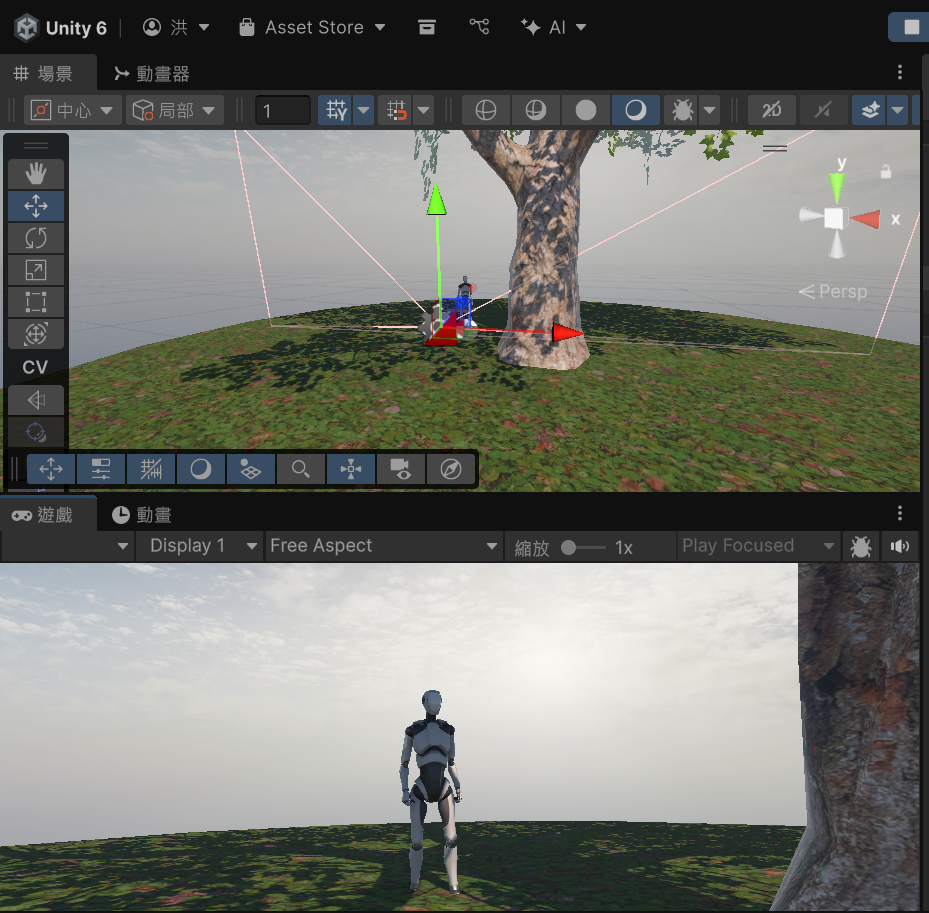This screenshot has height=913, width=929.
Task: Change pivot mode 中心 dropdown
Action: 73,110
